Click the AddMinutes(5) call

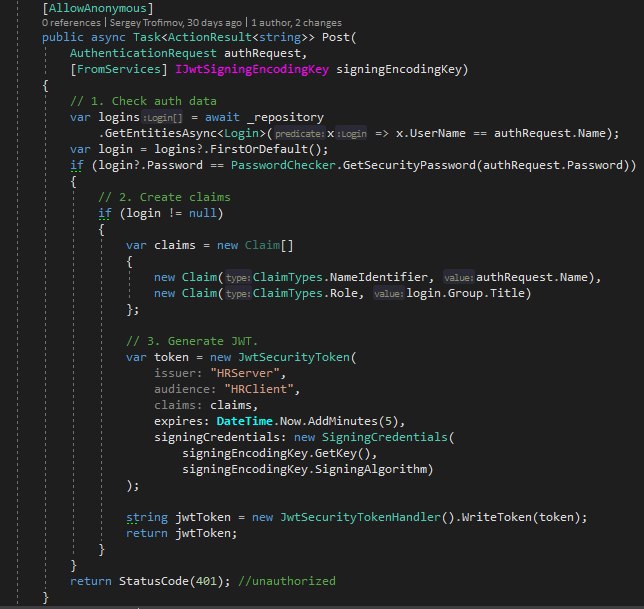tap(353, 421)
